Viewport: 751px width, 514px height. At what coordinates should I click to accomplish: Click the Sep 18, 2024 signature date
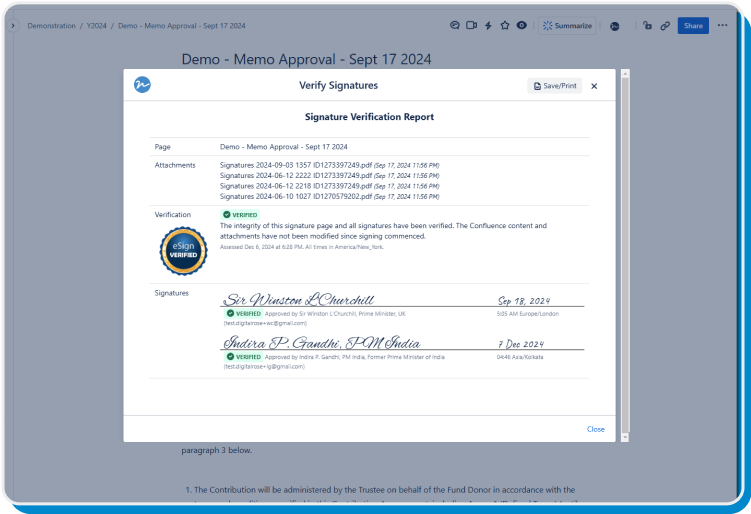point(523,301)
